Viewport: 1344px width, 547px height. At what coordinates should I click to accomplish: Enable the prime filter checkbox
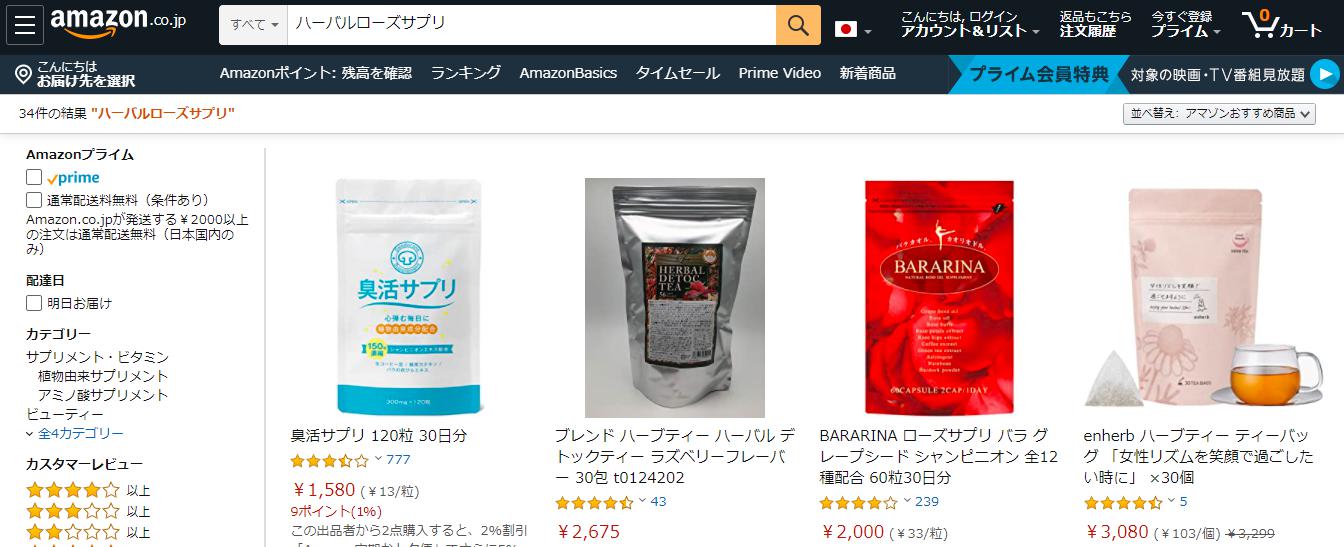(34, 177)
